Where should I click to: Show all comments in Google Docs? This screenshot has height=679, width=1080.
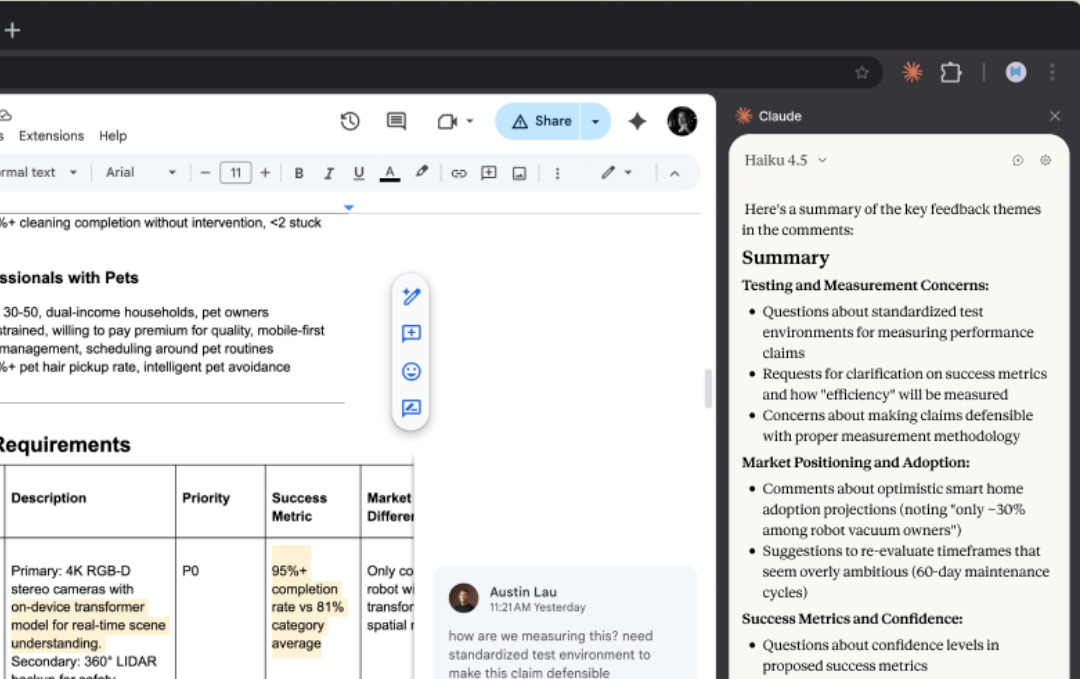click(x=396, y=121)
